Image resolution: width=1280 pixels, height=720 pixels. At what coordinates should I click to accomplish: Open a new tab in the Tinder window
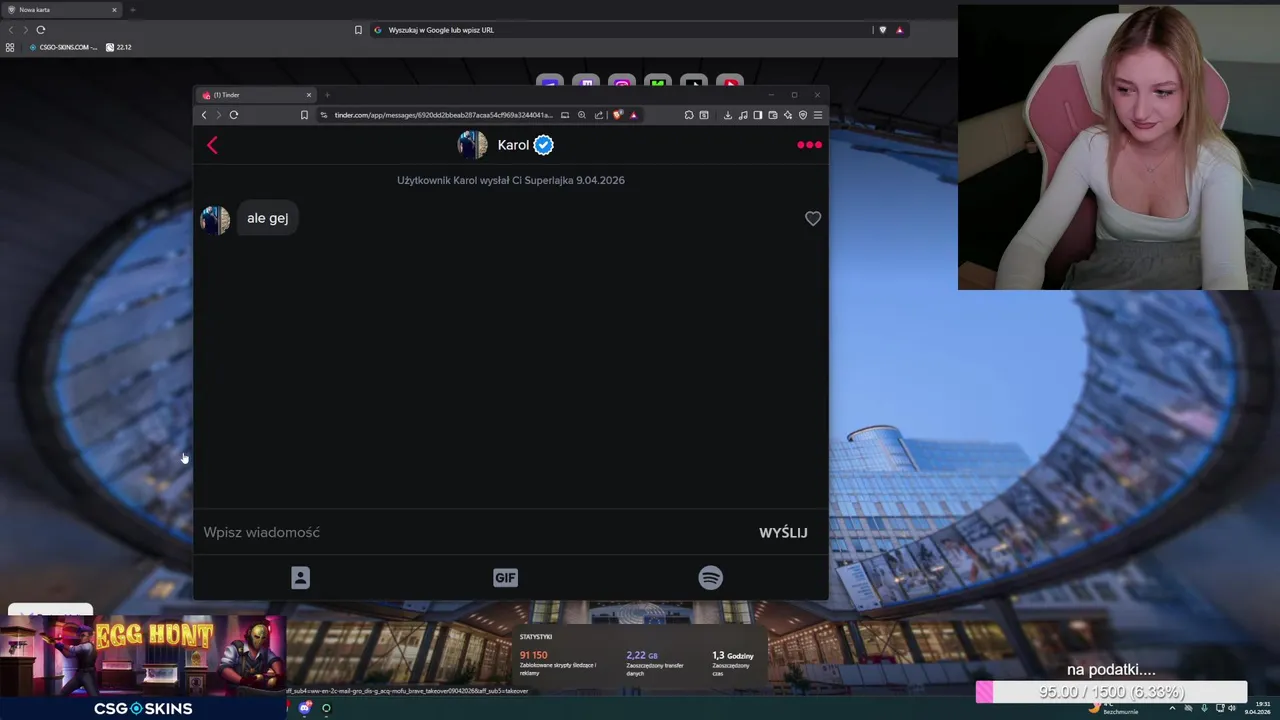click(x=327, y=95)
